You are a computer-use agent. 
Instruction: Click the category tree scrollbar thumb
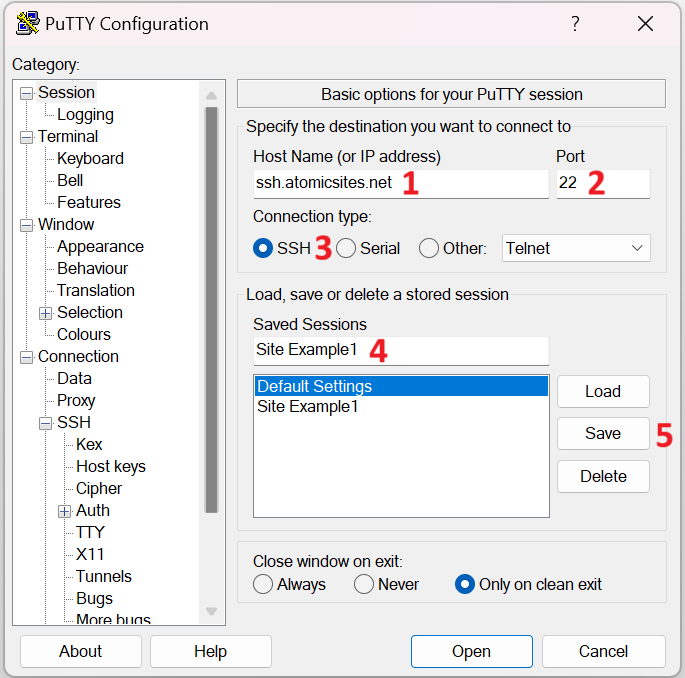click(x=211, y=310)
